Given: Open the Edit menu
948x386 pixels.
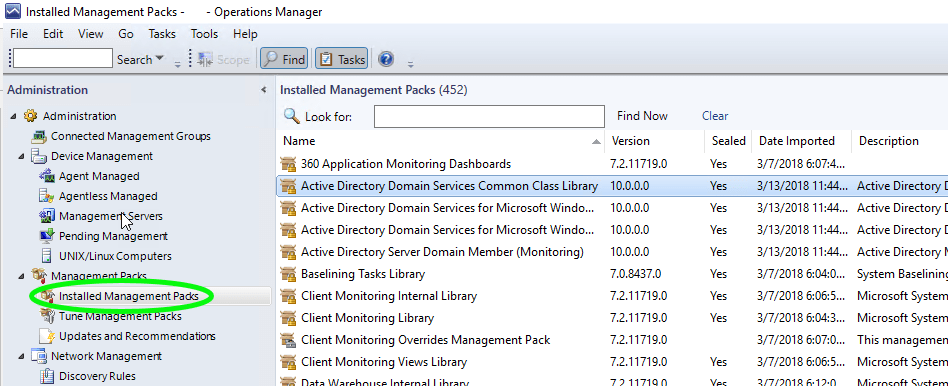Looking at the screenshot, I should [53, 34].
